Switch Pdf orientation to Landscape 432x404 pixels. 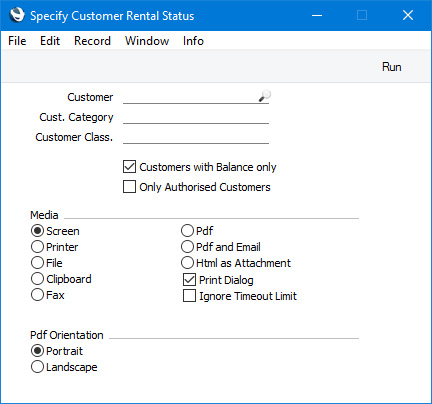(x=37, y=367)
